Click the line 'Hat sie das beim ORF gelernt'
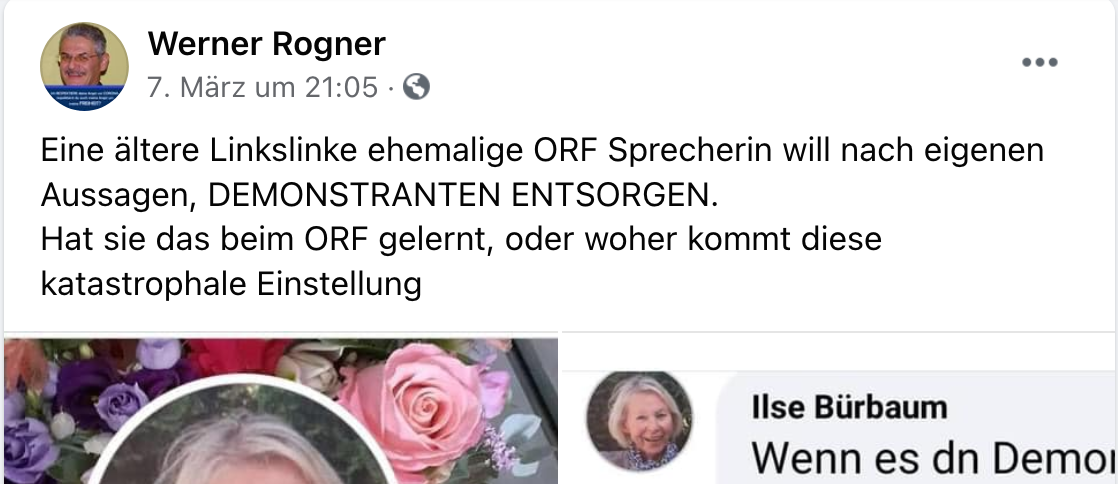 267,240
